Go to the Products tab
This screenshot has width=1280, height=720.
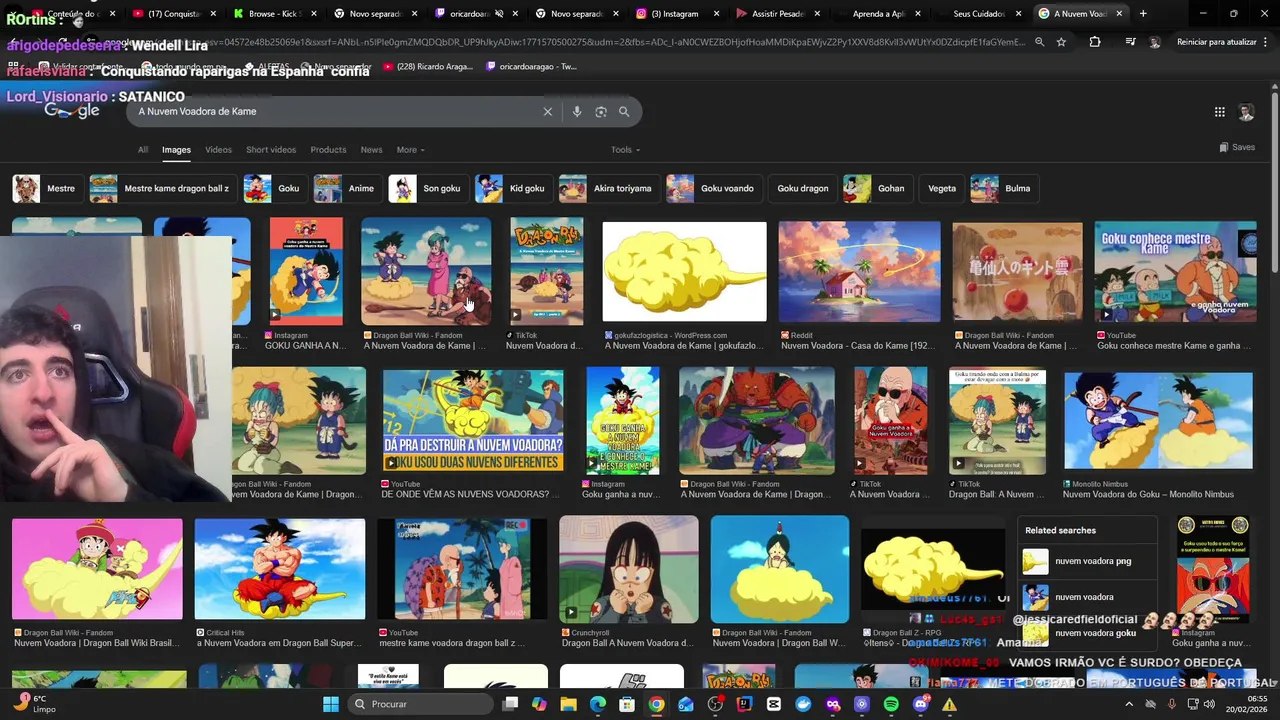point(328,150)
